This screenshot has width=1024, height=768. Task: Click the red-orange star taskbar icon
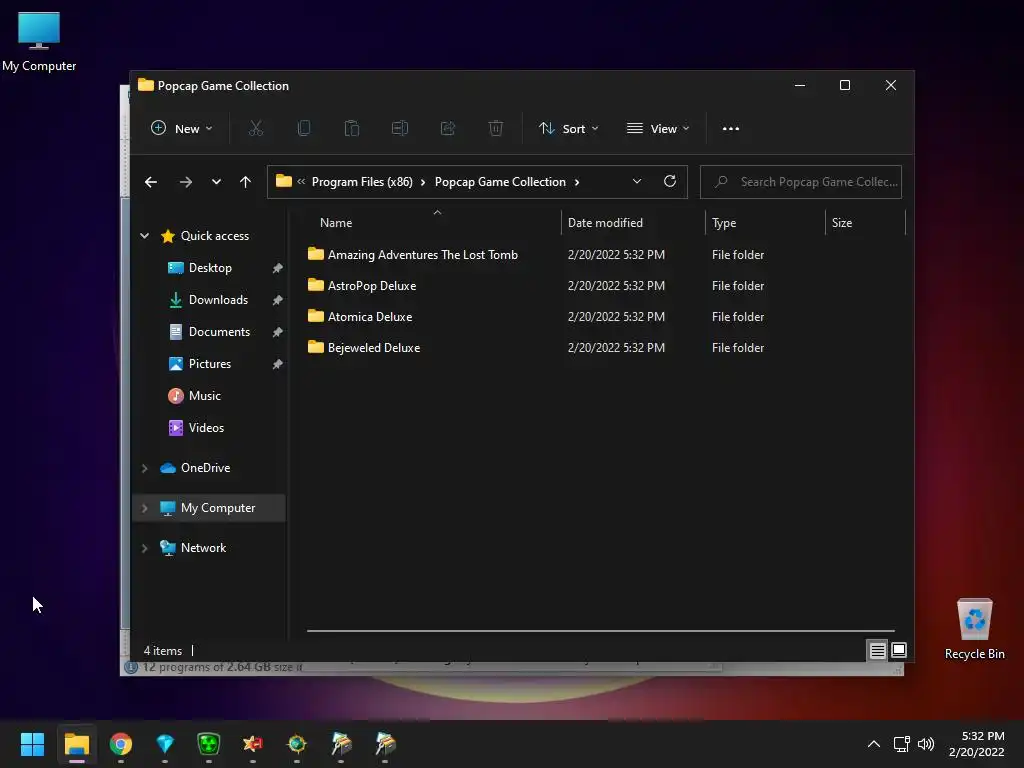[x=253, y=744]
